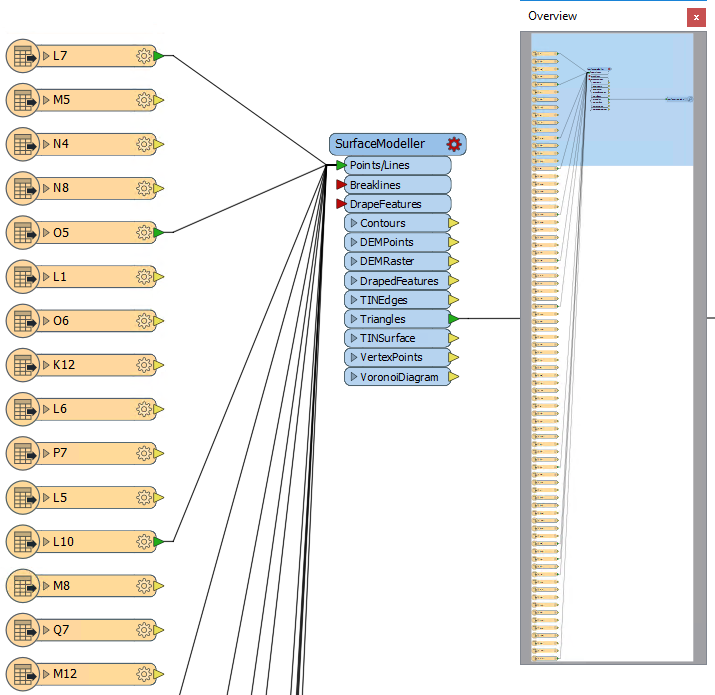Click the M5 yellow output port arrow
This screenshot has width=715, height=695.
[158, 100]
